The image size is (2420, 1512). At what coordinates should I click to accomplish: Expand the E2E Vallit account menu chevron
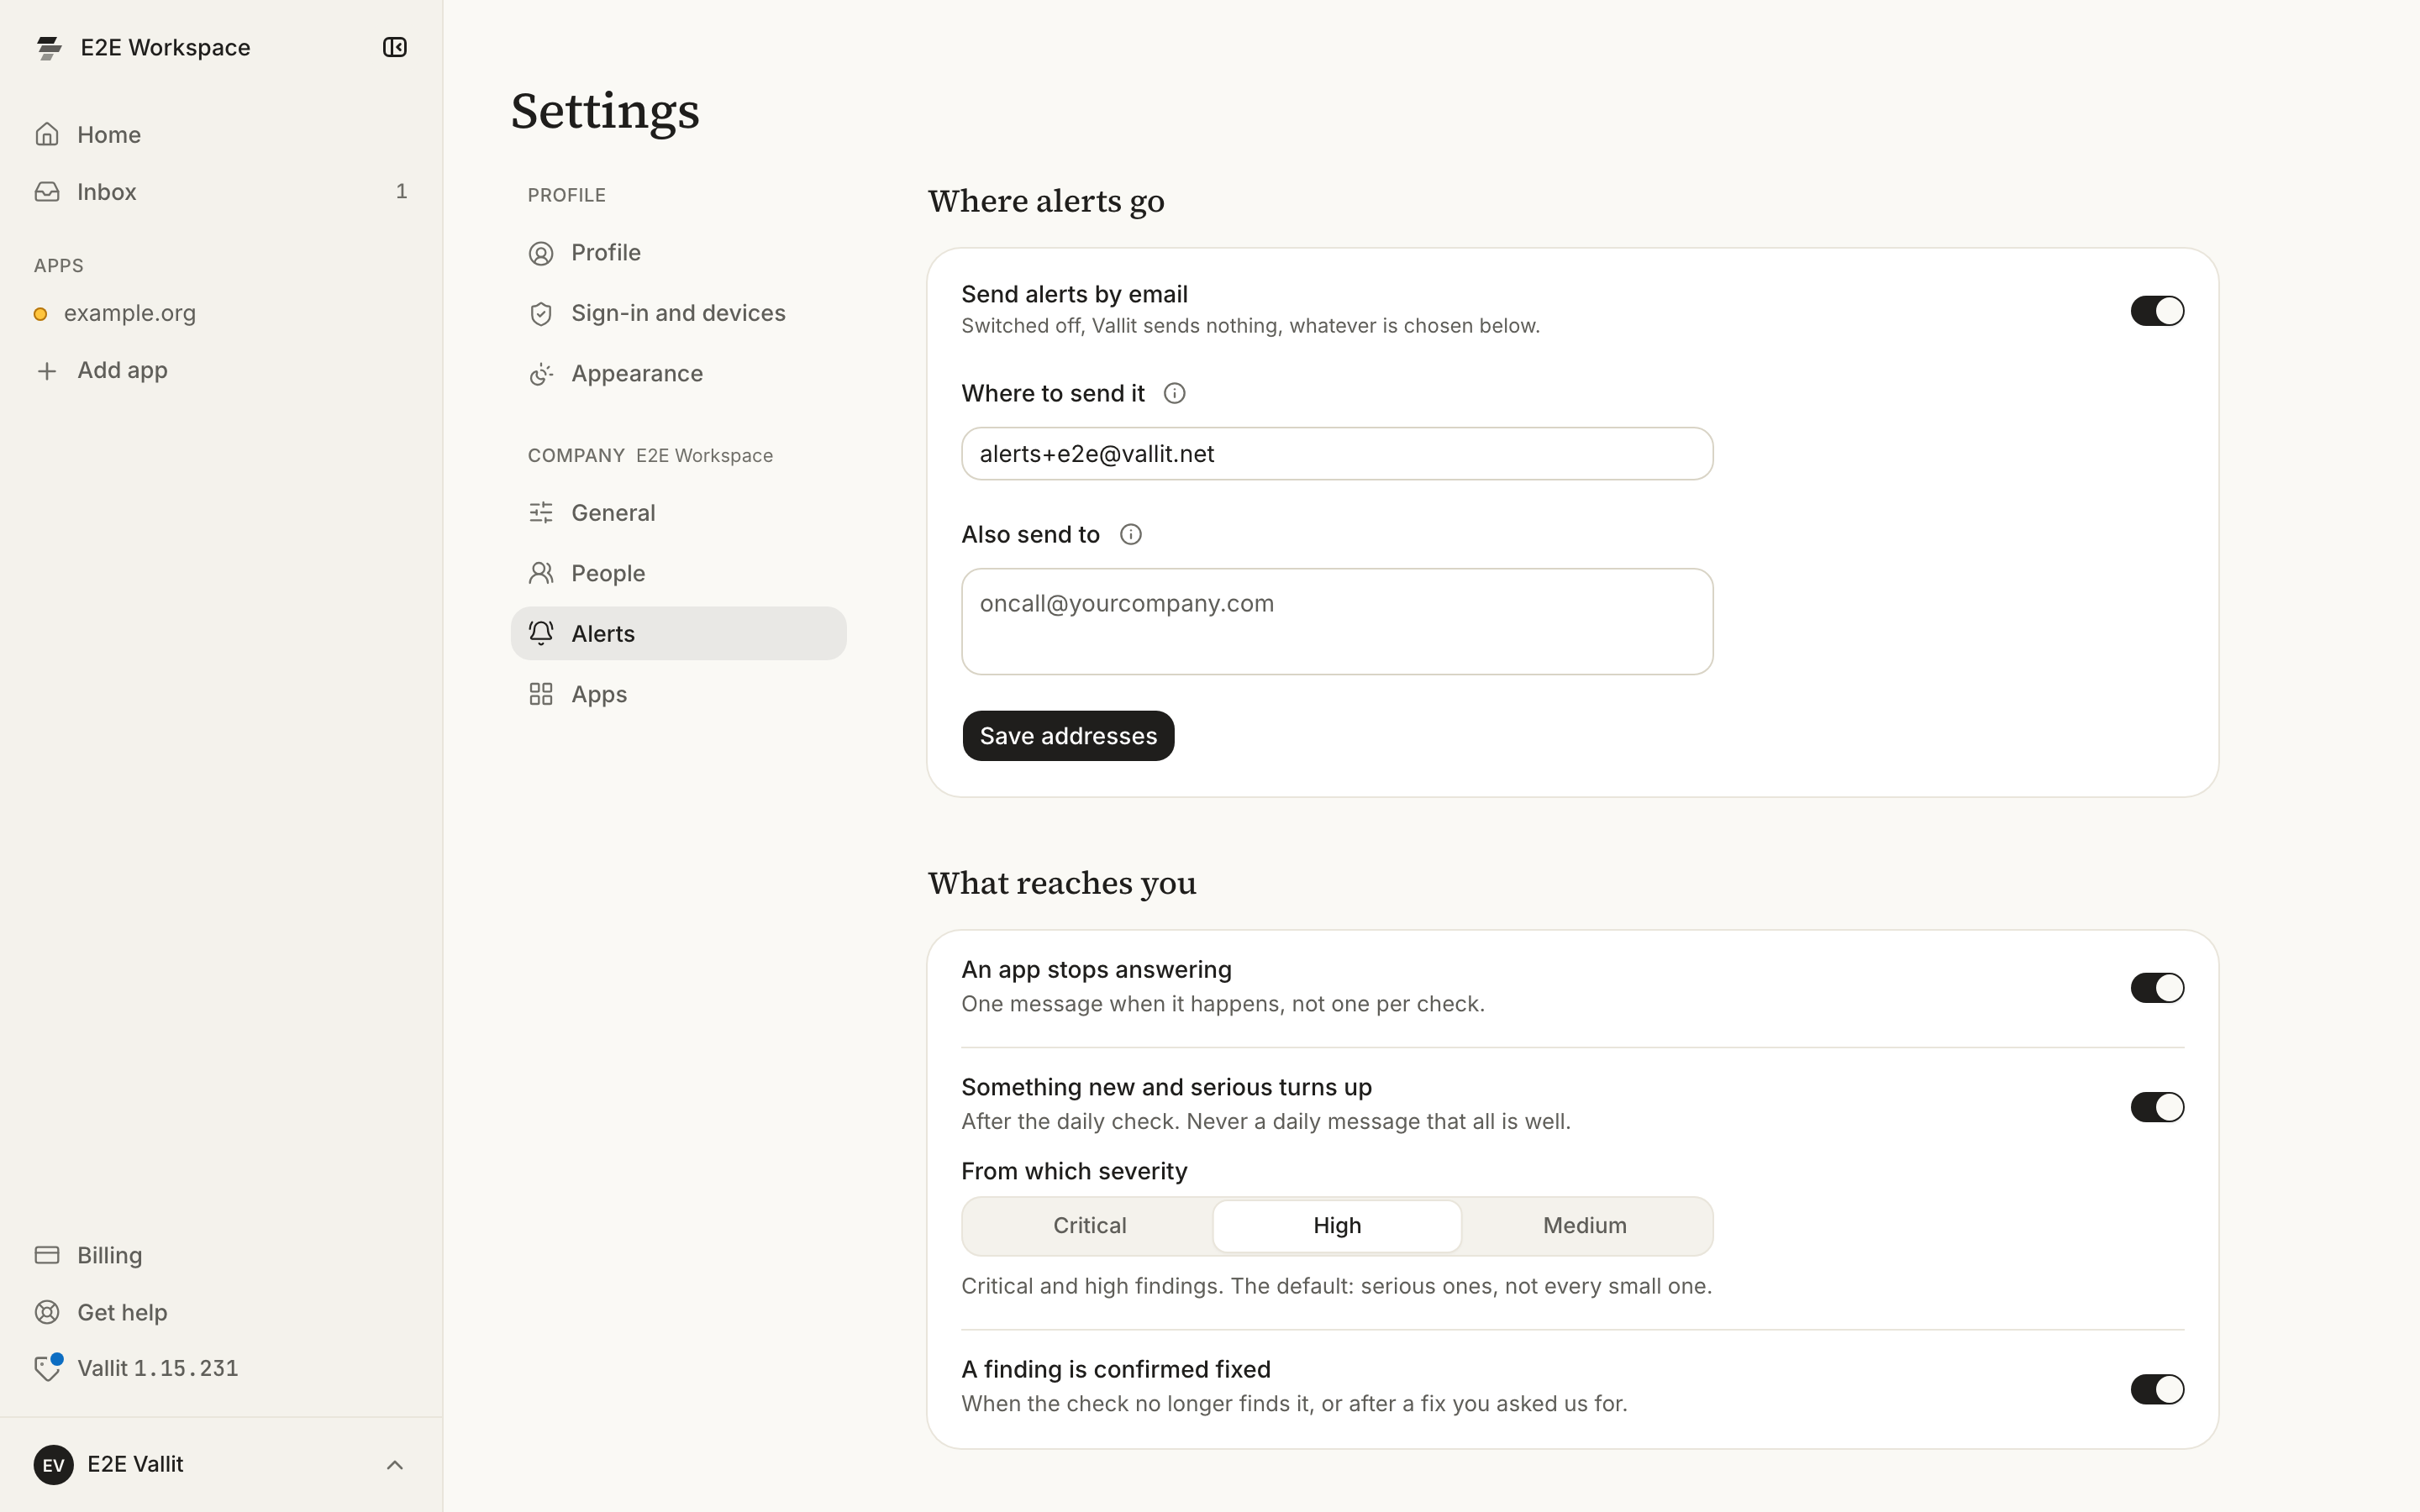[395, 1465]
